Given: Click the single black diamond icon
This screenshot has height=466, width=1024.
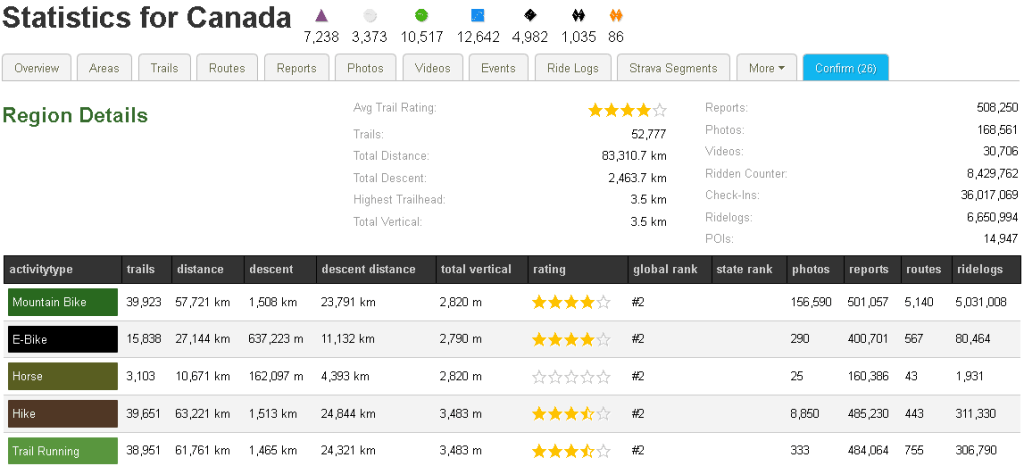Looking at the screenshot, I should pos(529,15).
